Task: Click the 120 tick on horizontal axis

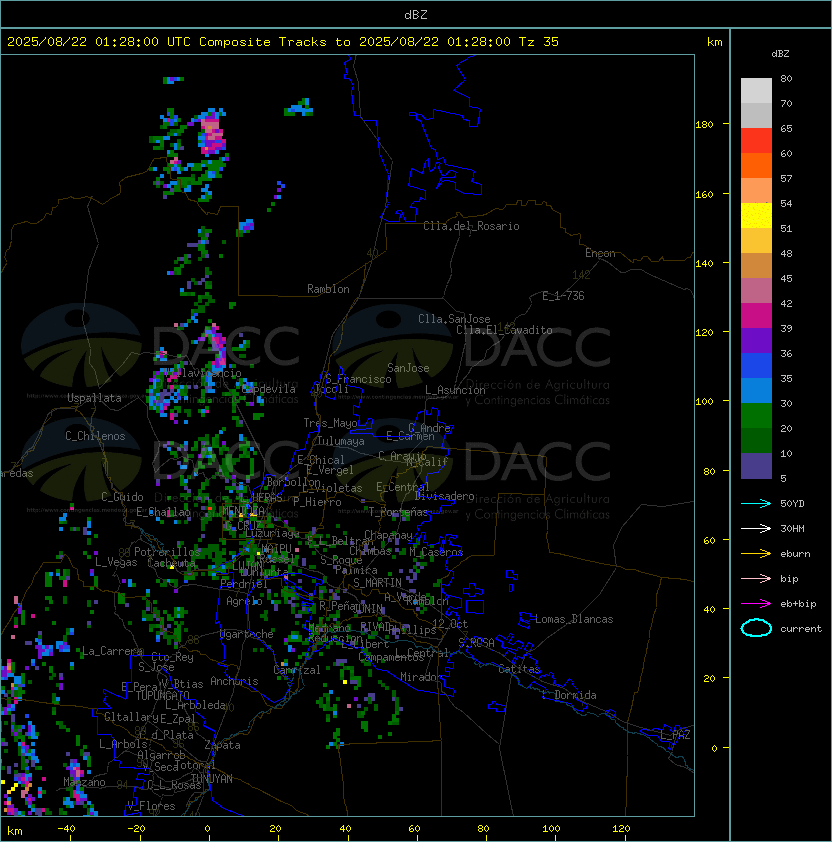Action: point(621,829)
